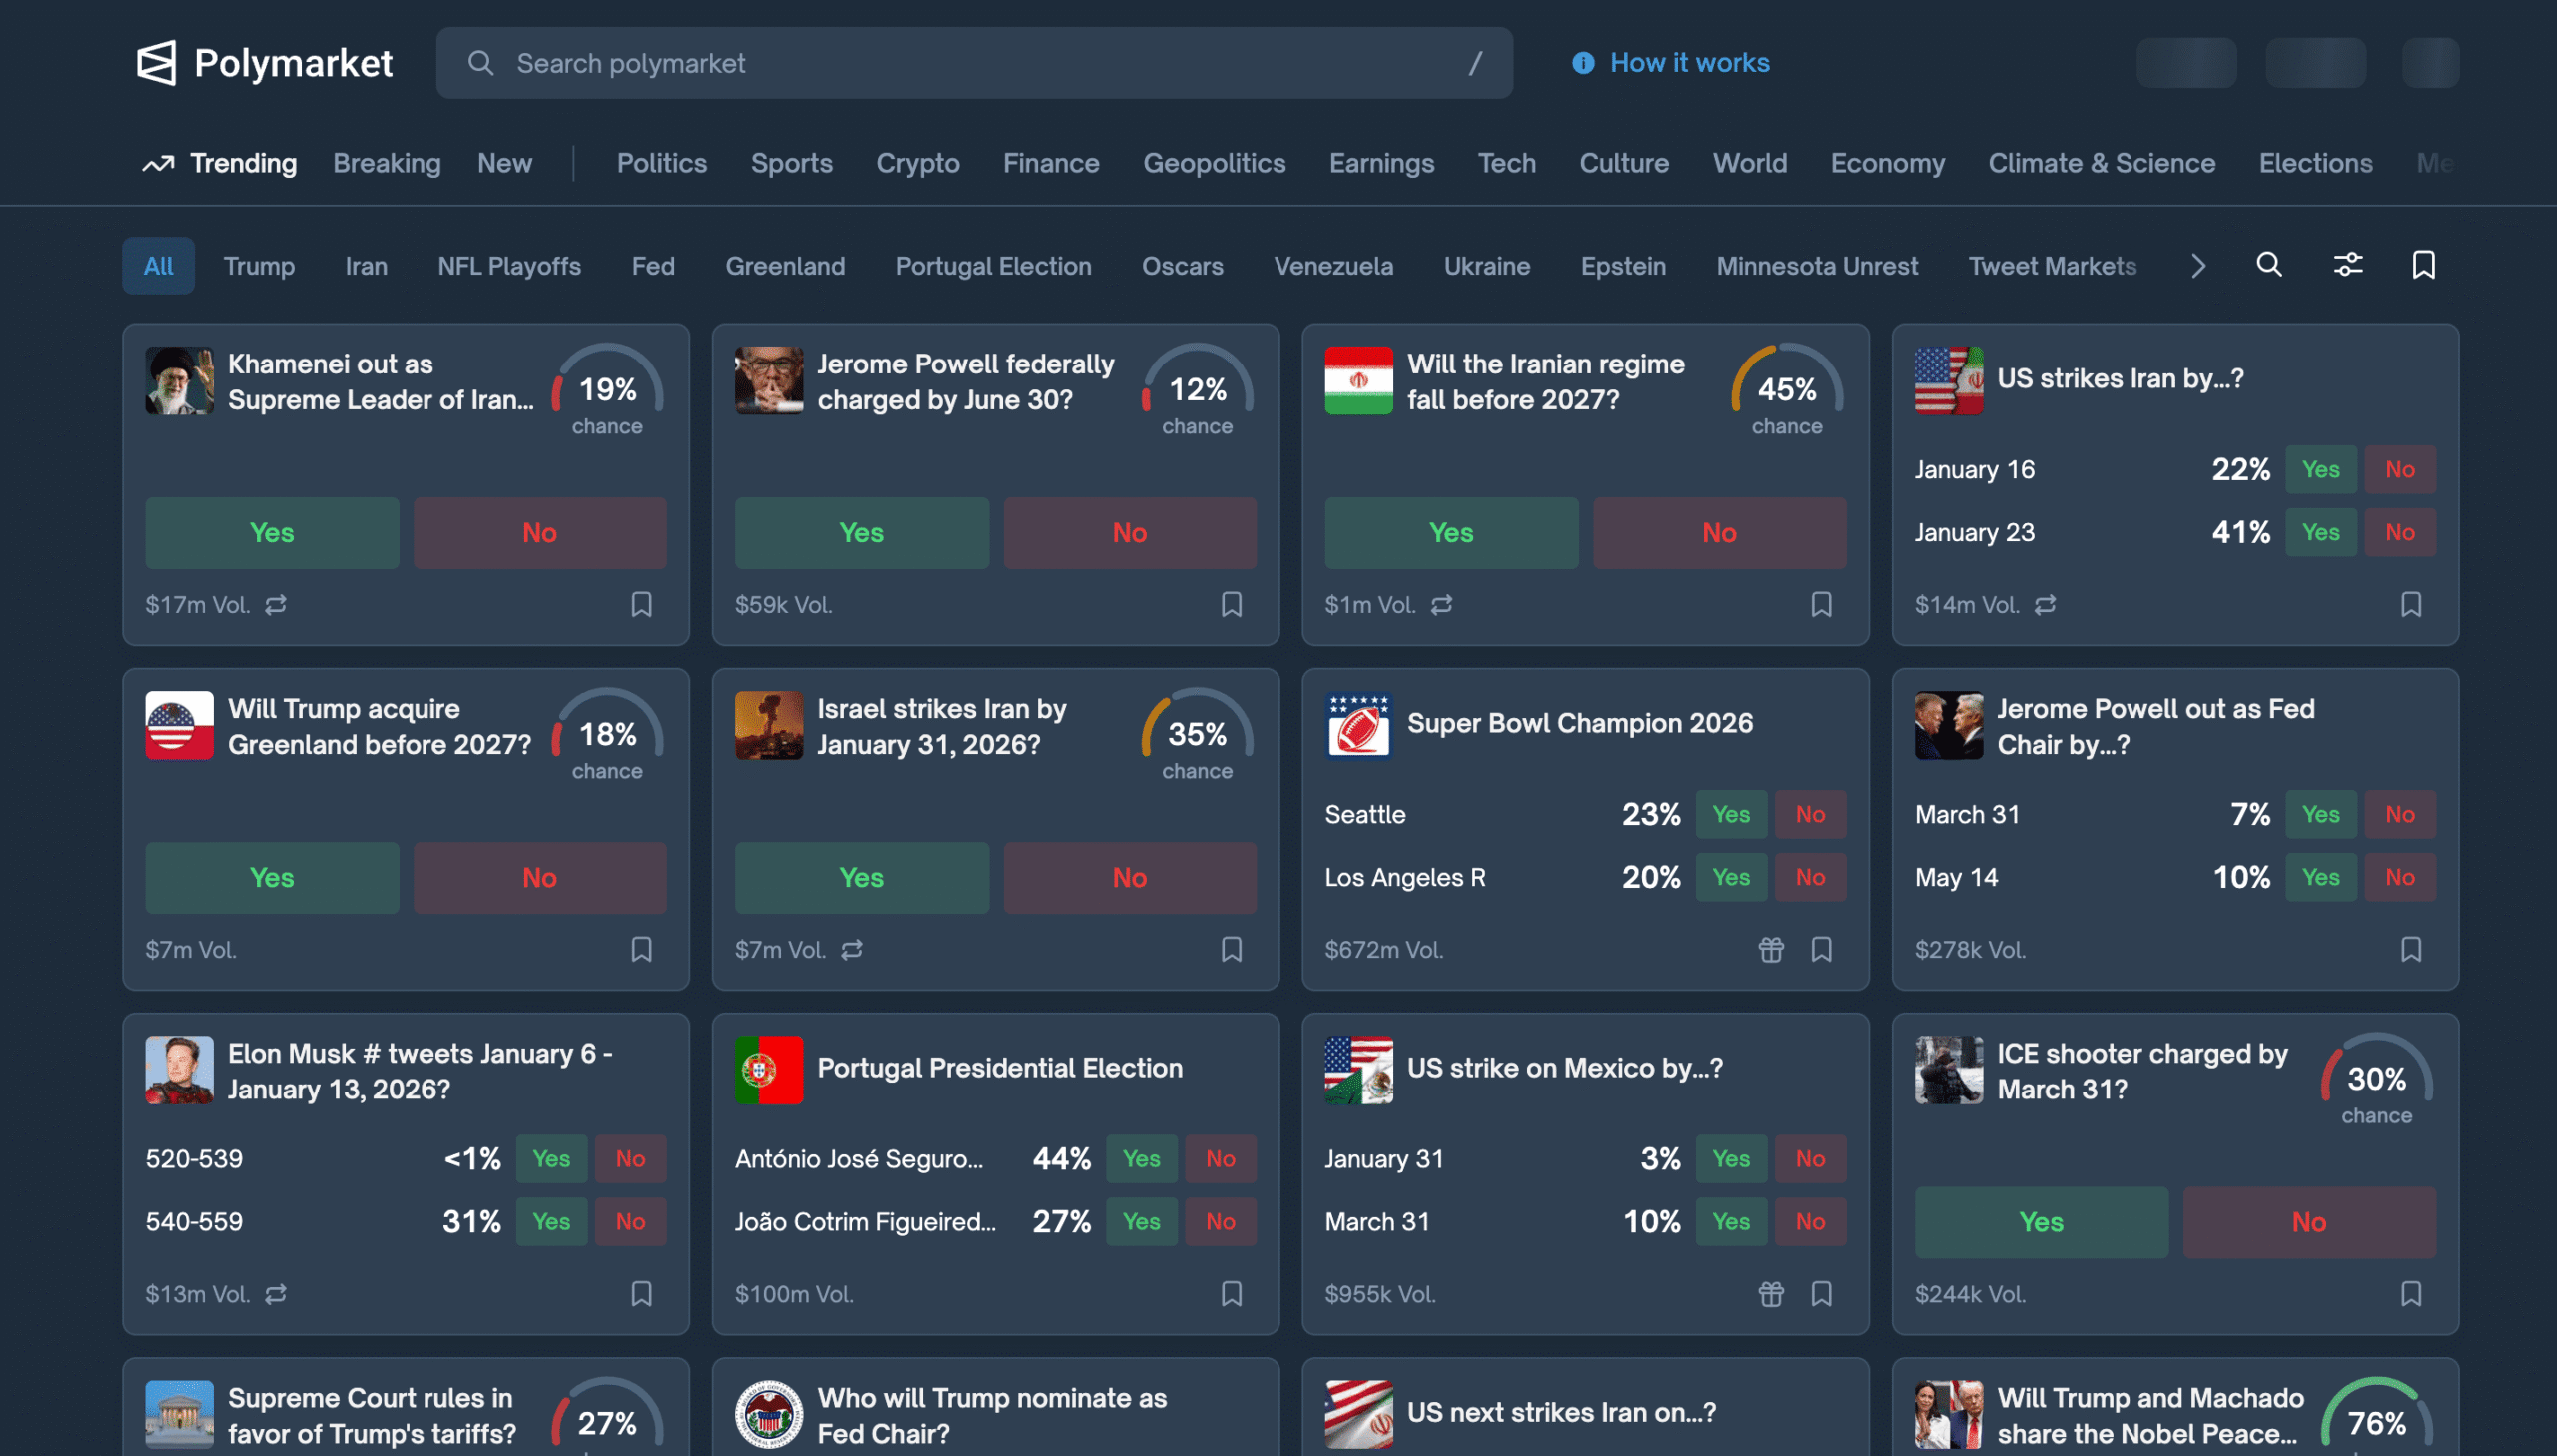Bookmark the ICE shooter charged market
The width and height of the screenshot is (2557, 1456).
coord(2410,1294)
